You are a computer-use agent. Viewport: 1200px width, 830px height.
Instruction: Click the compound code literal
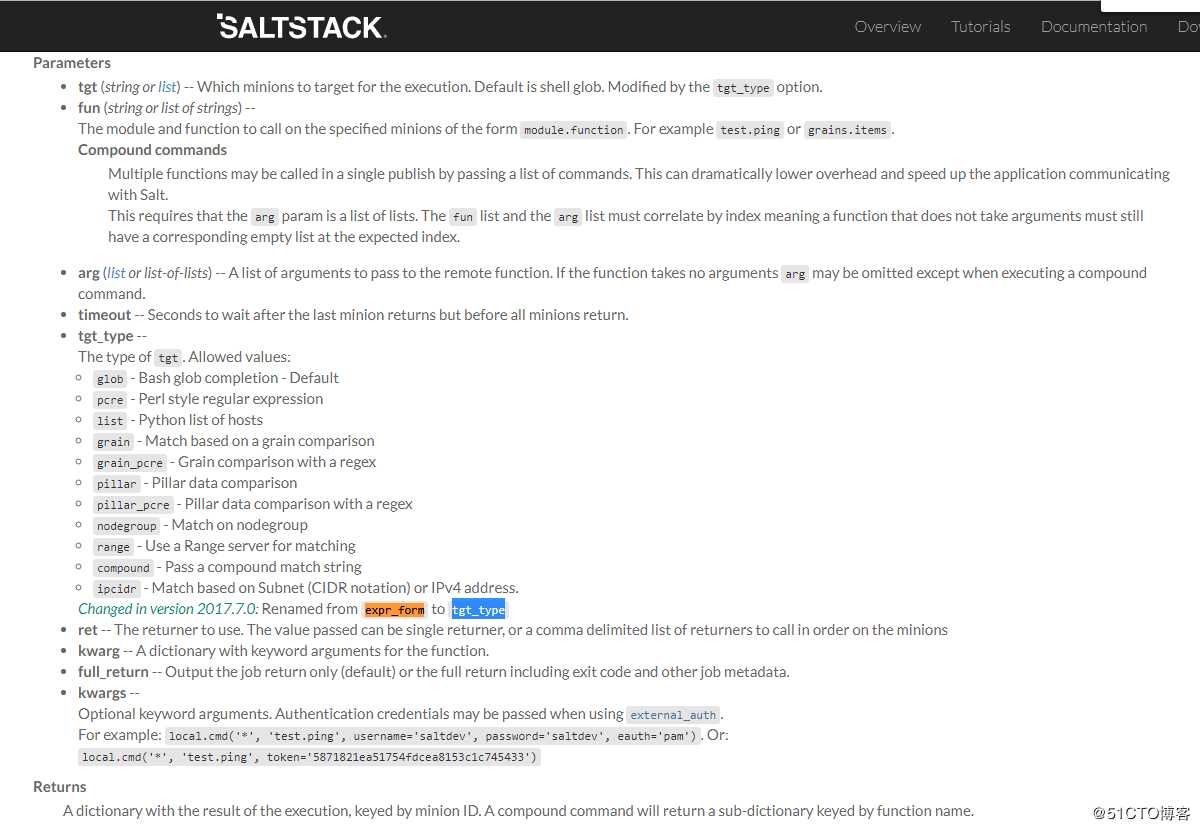123,568
